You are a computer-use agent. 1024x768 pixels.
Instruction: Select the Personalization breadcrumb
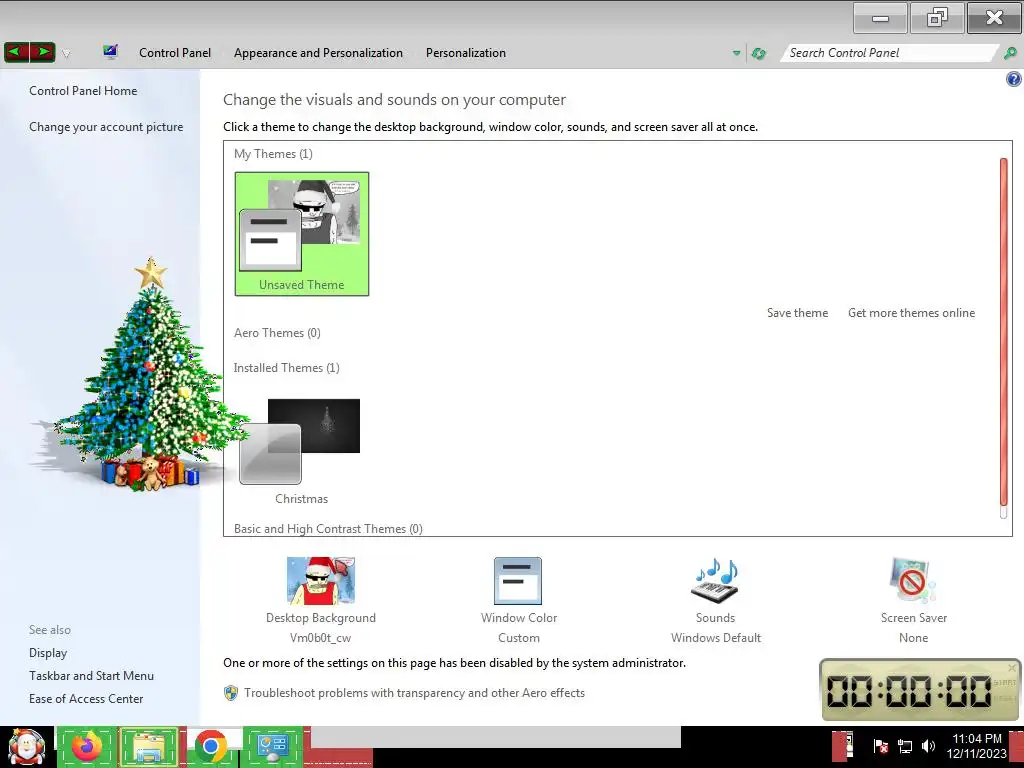pyautogui.click(x=466, y=53)
